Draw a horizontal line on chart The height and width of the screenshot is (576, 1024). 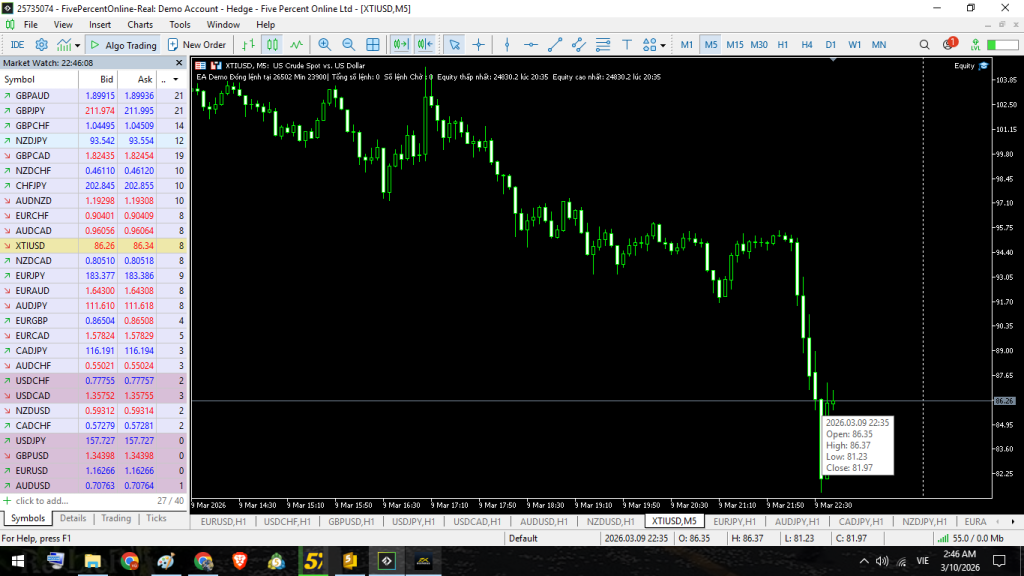(531, 44)
